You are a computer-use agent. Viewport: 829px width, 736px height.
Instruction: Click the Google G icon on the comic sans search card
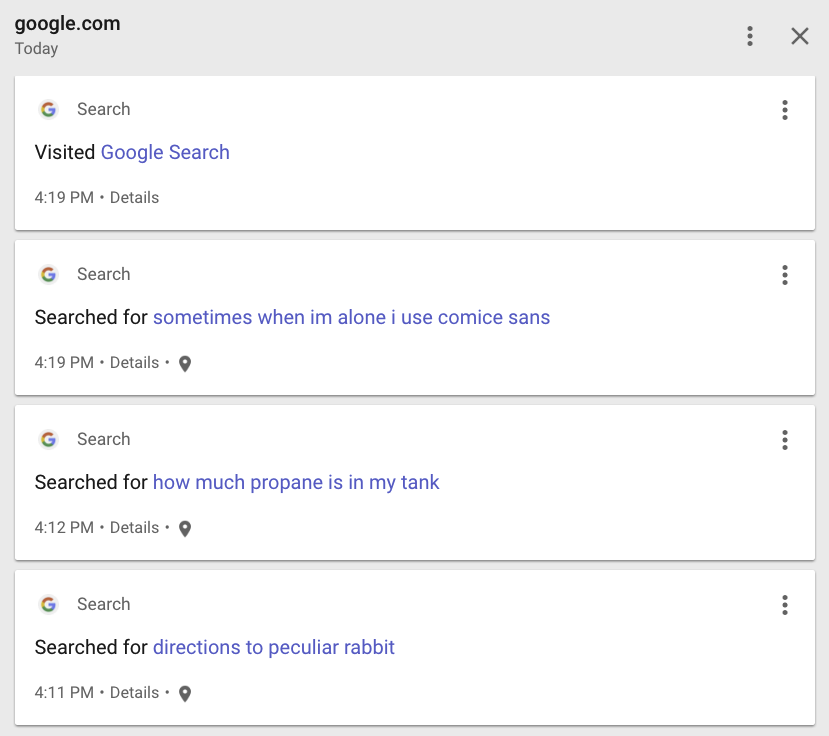(x=48, y=274)
